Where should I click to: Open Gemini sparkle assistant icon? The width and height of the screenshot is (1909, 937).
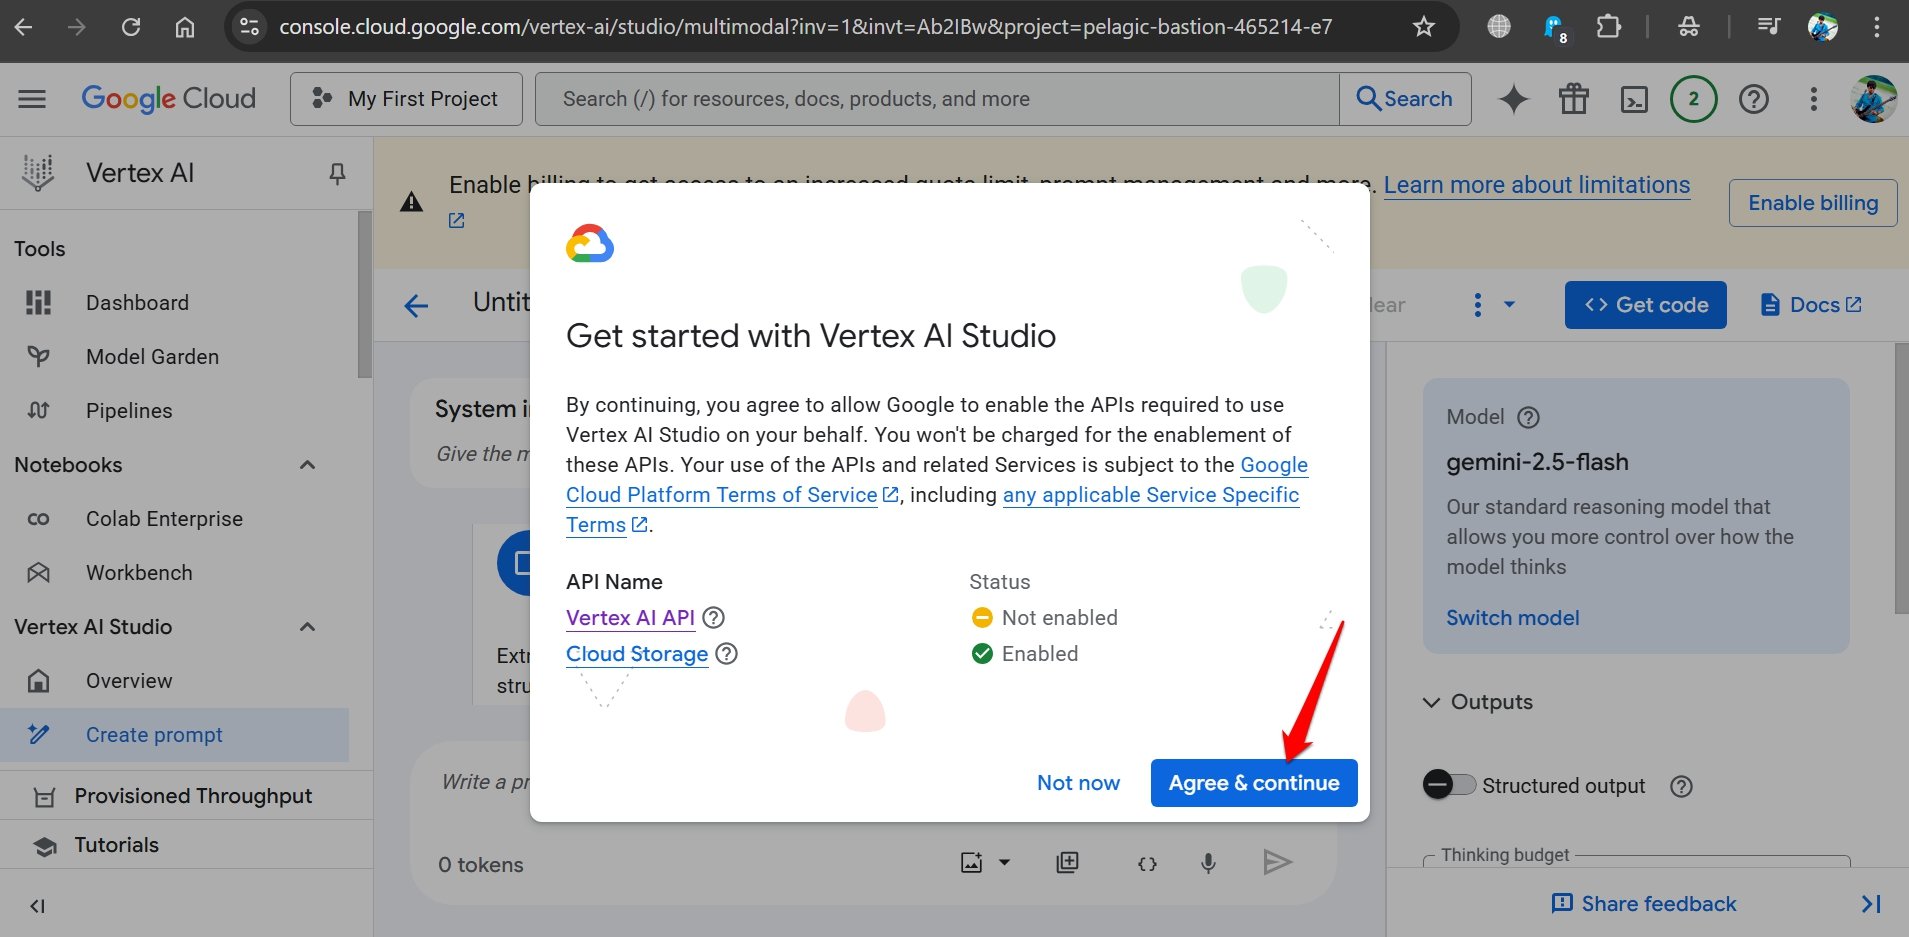click(x=1514, y=99)
